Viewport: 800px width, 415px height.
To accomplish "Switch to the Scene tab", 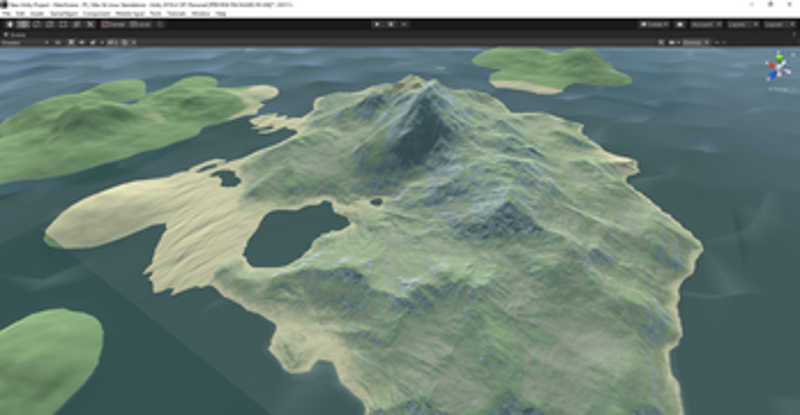I will pyautogui.click(x=15, y=35).
